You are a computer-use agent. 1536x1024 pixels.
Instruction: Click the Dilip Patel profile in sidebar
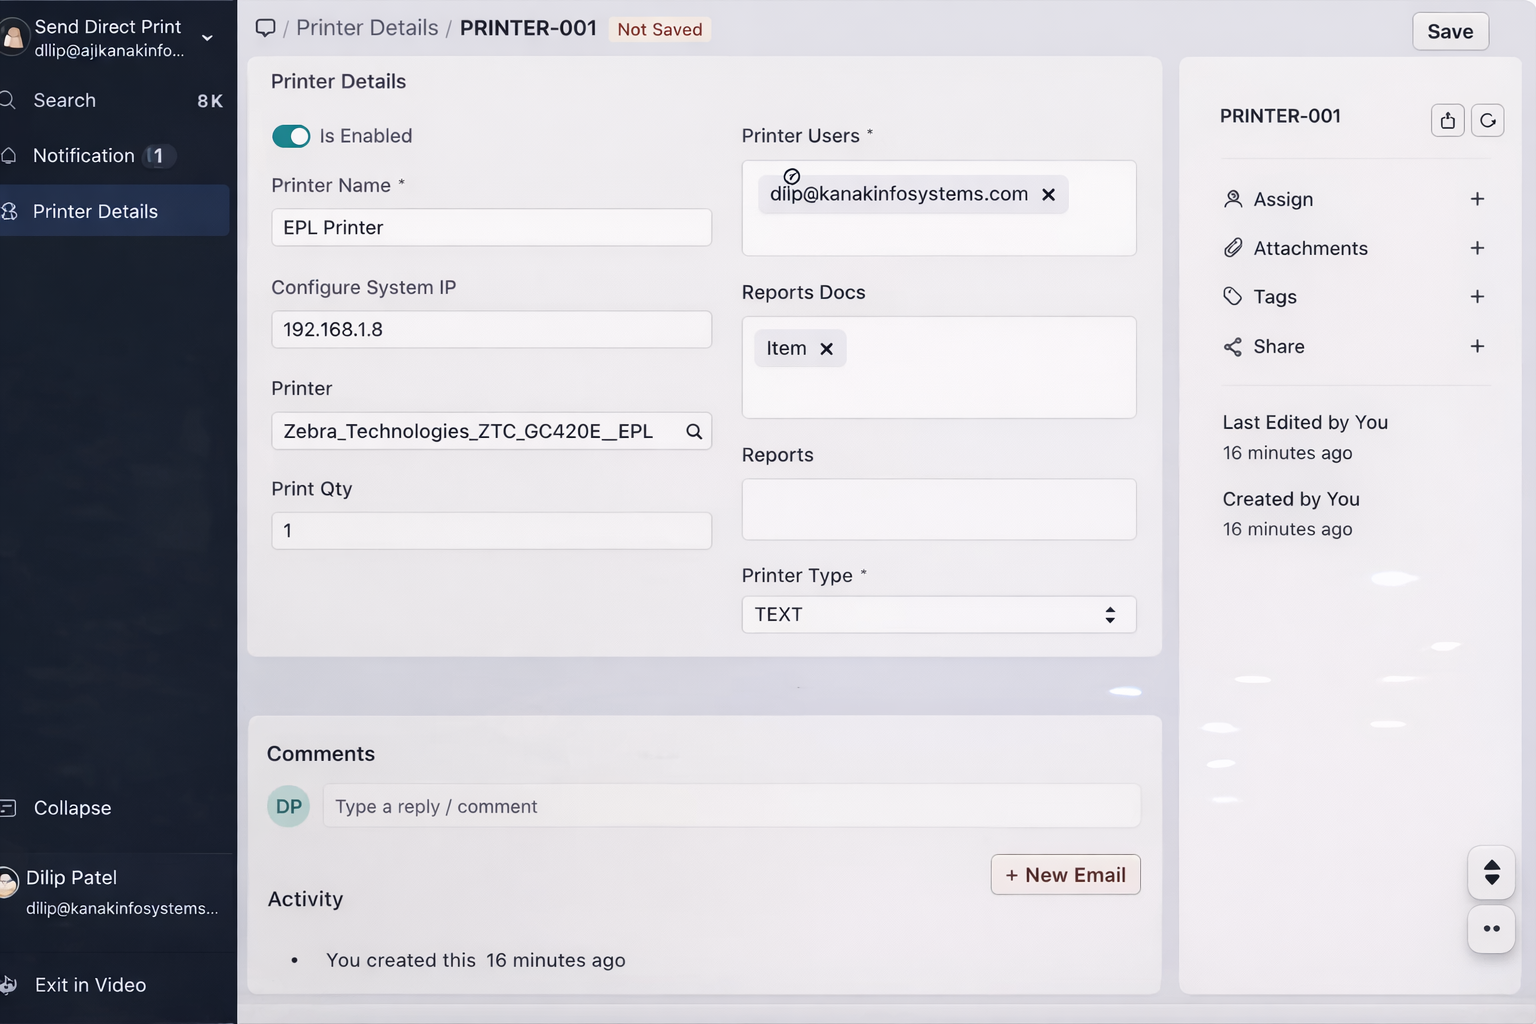pos(112,892)
